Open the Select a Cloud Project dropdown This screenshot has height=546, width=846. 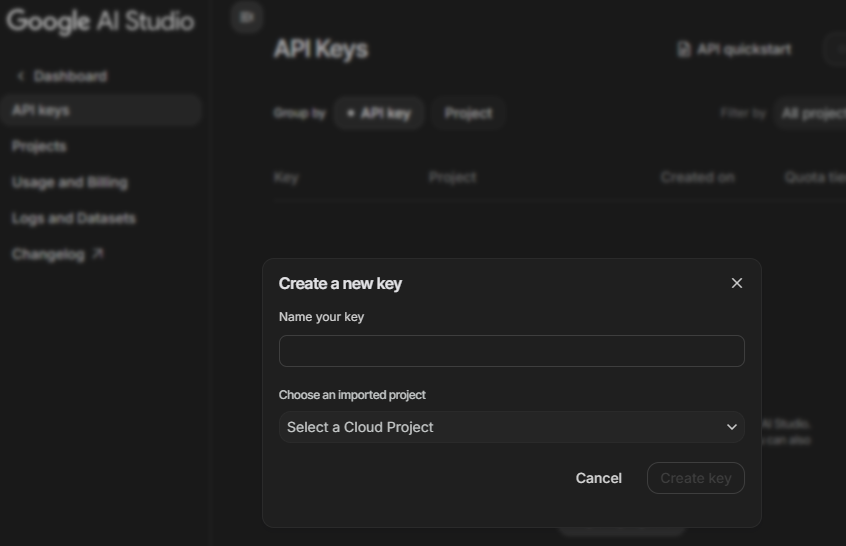(511, 427)
